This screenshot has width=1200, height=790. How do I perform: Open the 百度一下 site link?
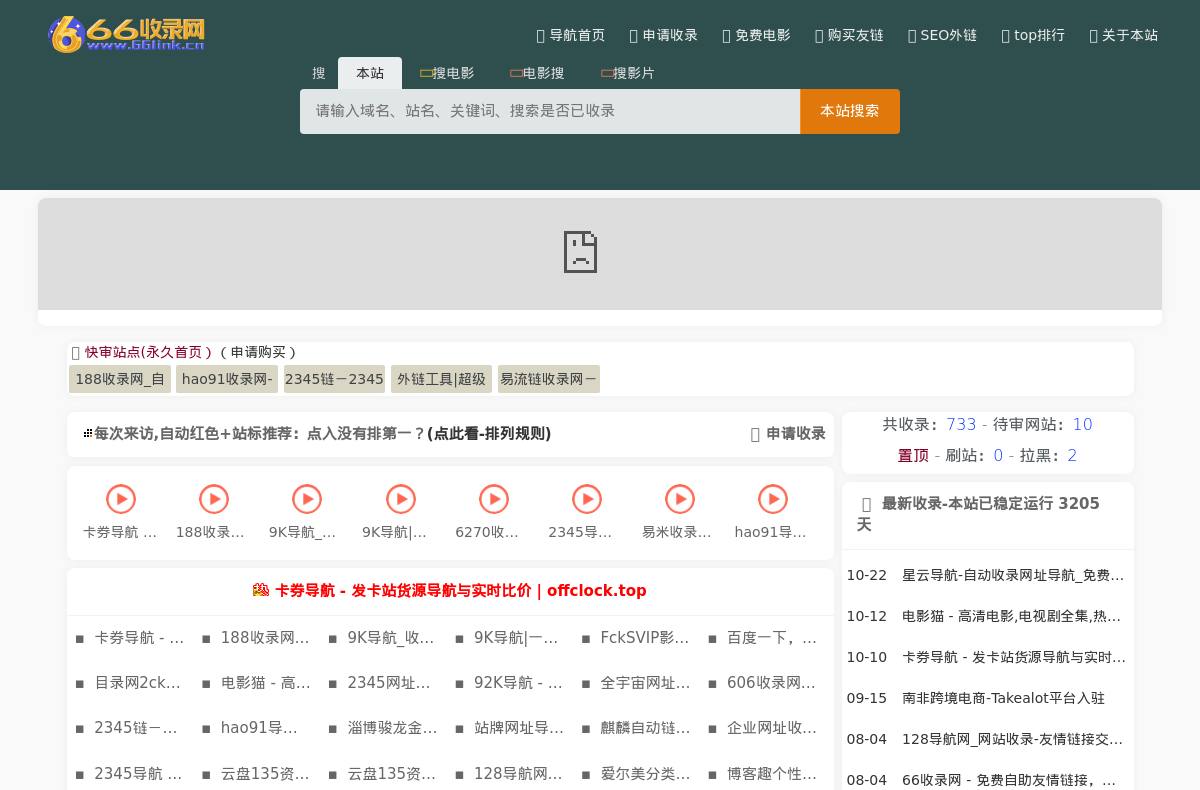coord(772,638)
